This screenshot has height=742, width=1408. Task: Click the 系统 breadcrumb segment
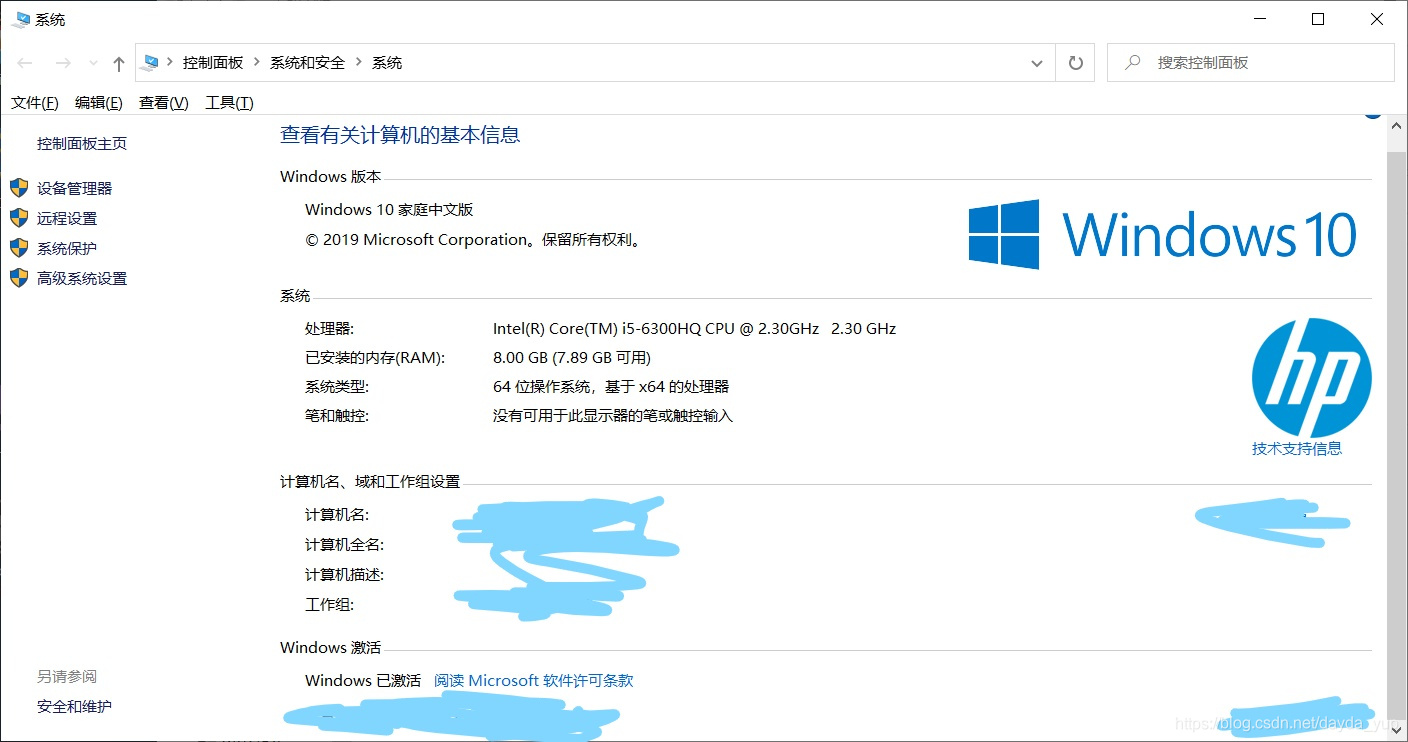click(x=387, y=62)
